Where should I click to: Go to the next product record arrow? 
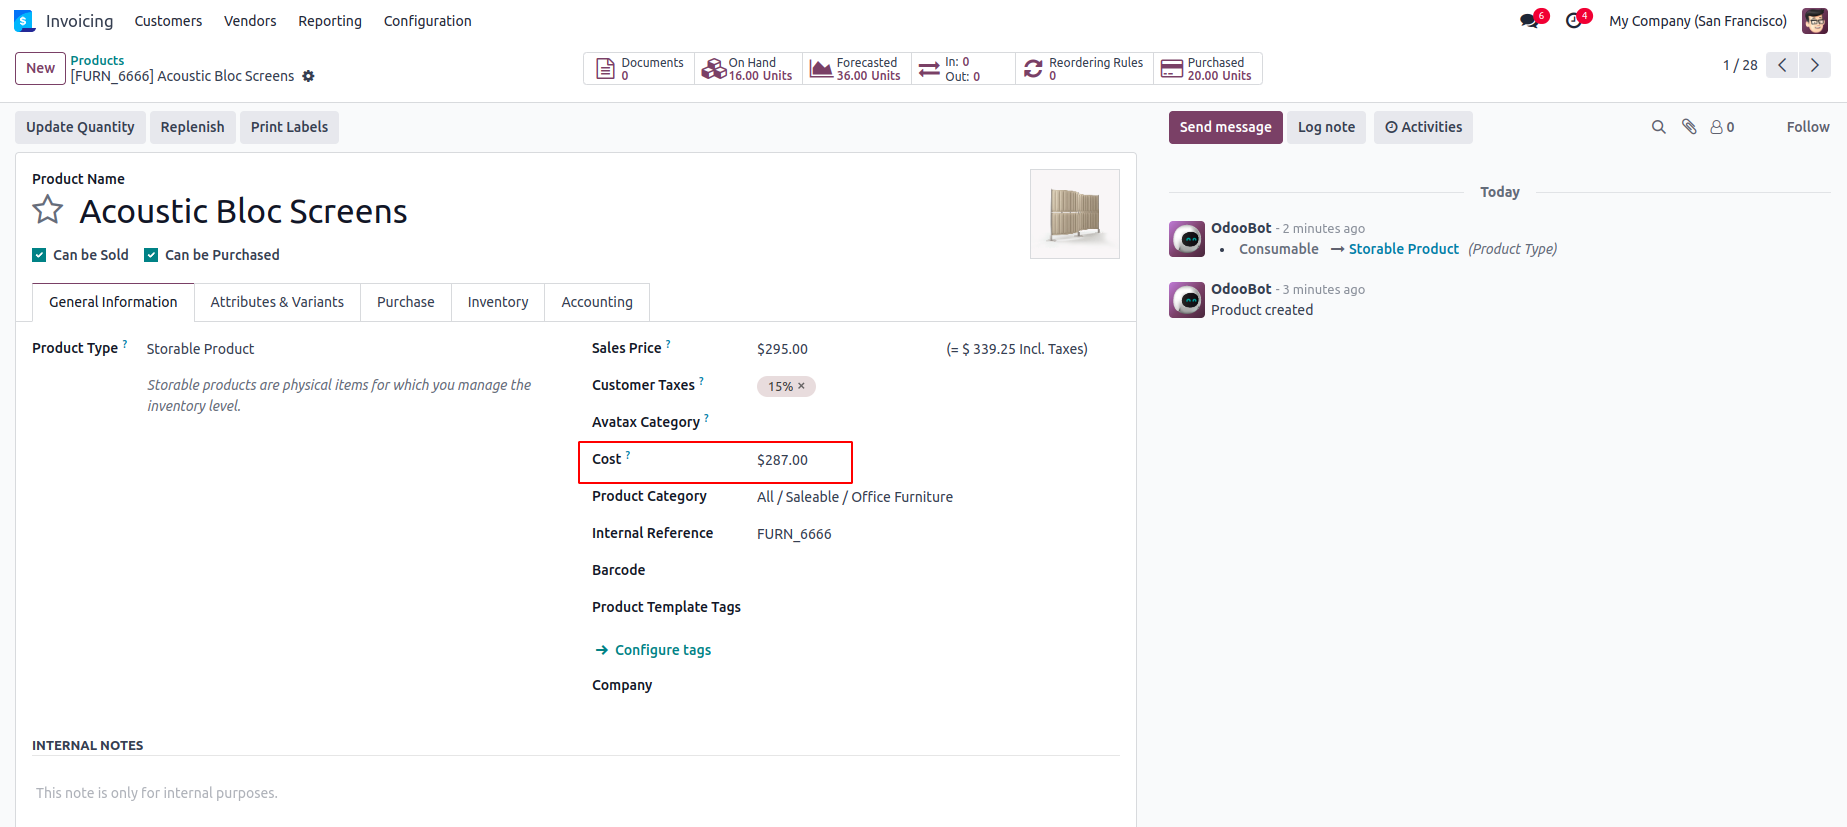point(1814,65)
